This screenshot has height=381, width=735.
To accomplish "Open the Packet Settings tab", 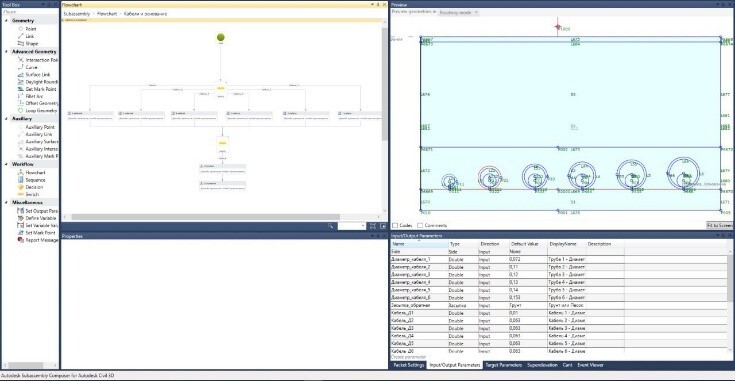I will click(x=409, y=365).
